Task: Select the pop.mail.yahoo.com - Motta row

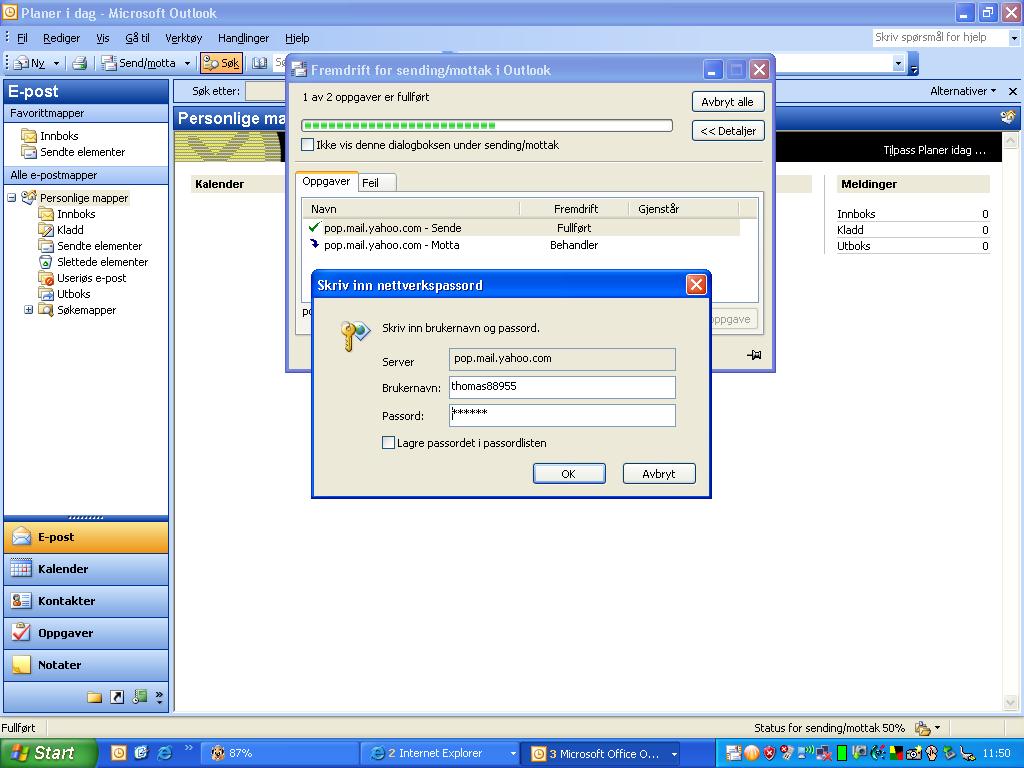Action: click(521, 245)
